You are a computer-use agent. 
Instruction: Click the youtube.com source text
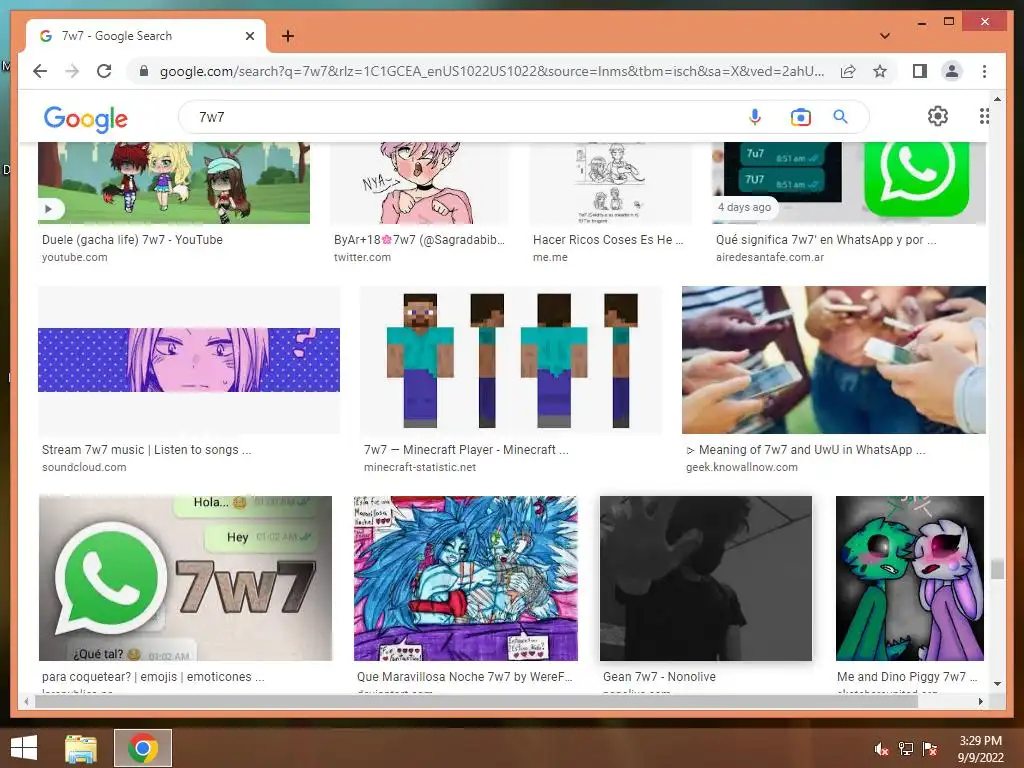[74, 257]
